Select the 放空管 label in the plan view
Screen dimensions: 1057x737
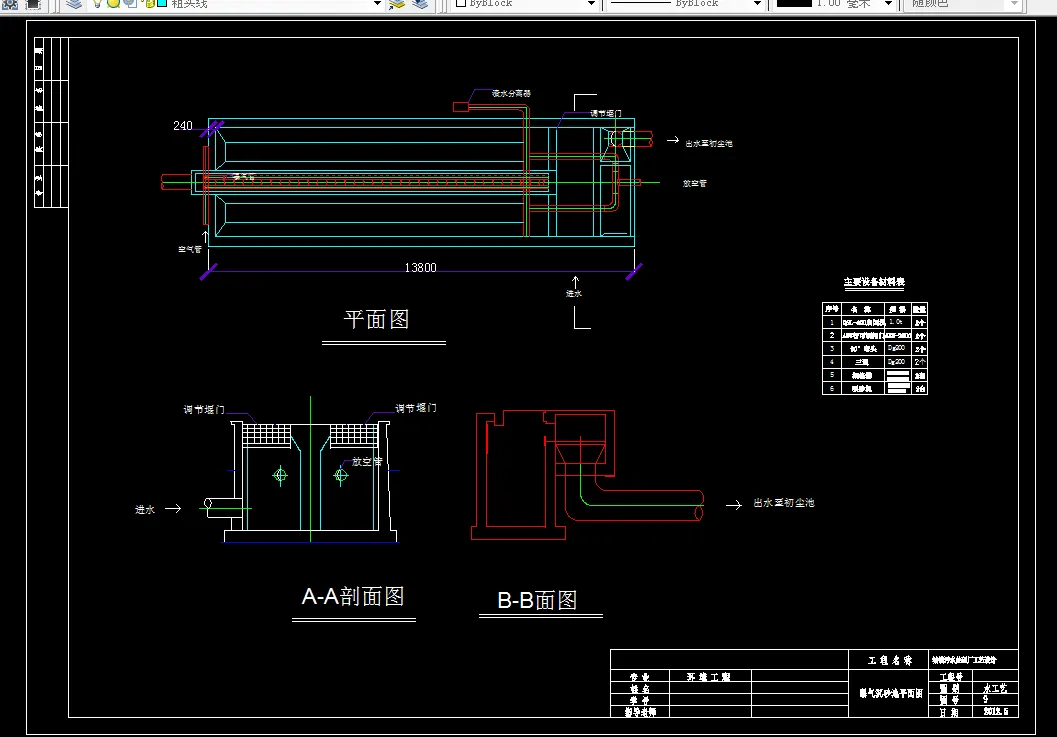[694, 183]
